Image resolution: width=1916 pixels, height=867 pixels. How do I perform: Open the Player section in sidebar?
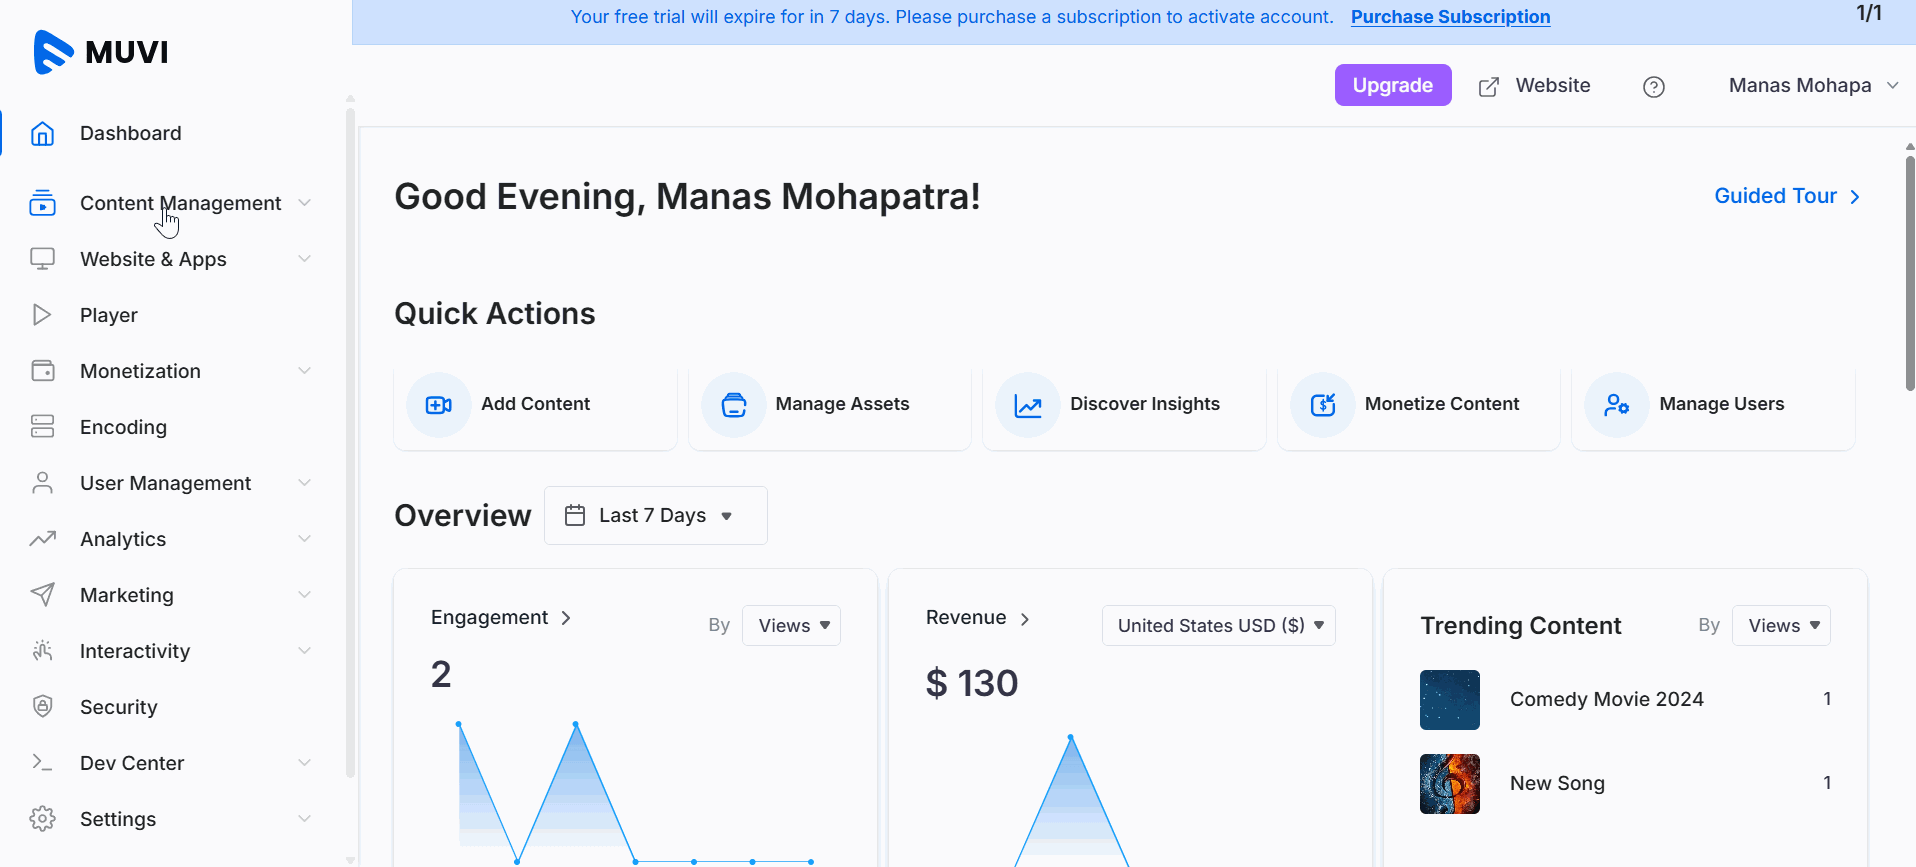[x=109, y=315]
